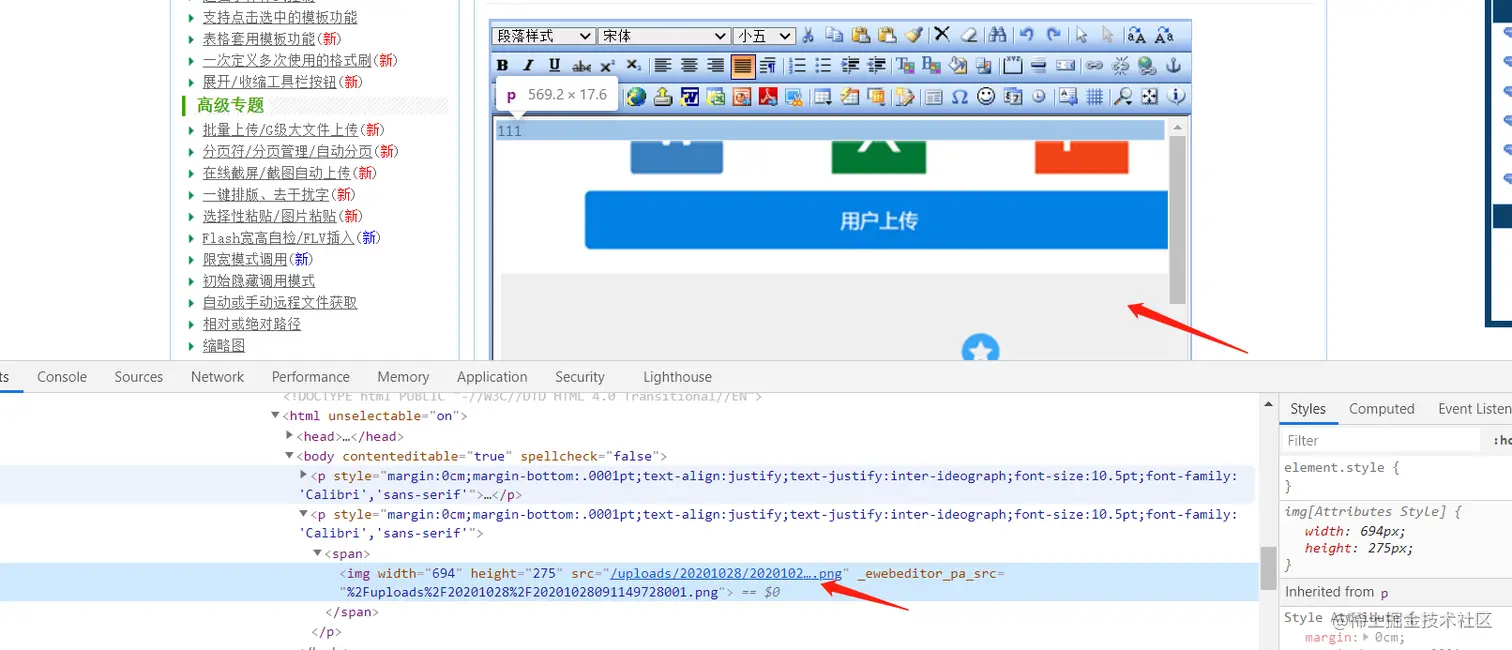Click the Undo arrow icon
The height and width of the screenshot is (650, 1512).
(x=1026, y=36)
